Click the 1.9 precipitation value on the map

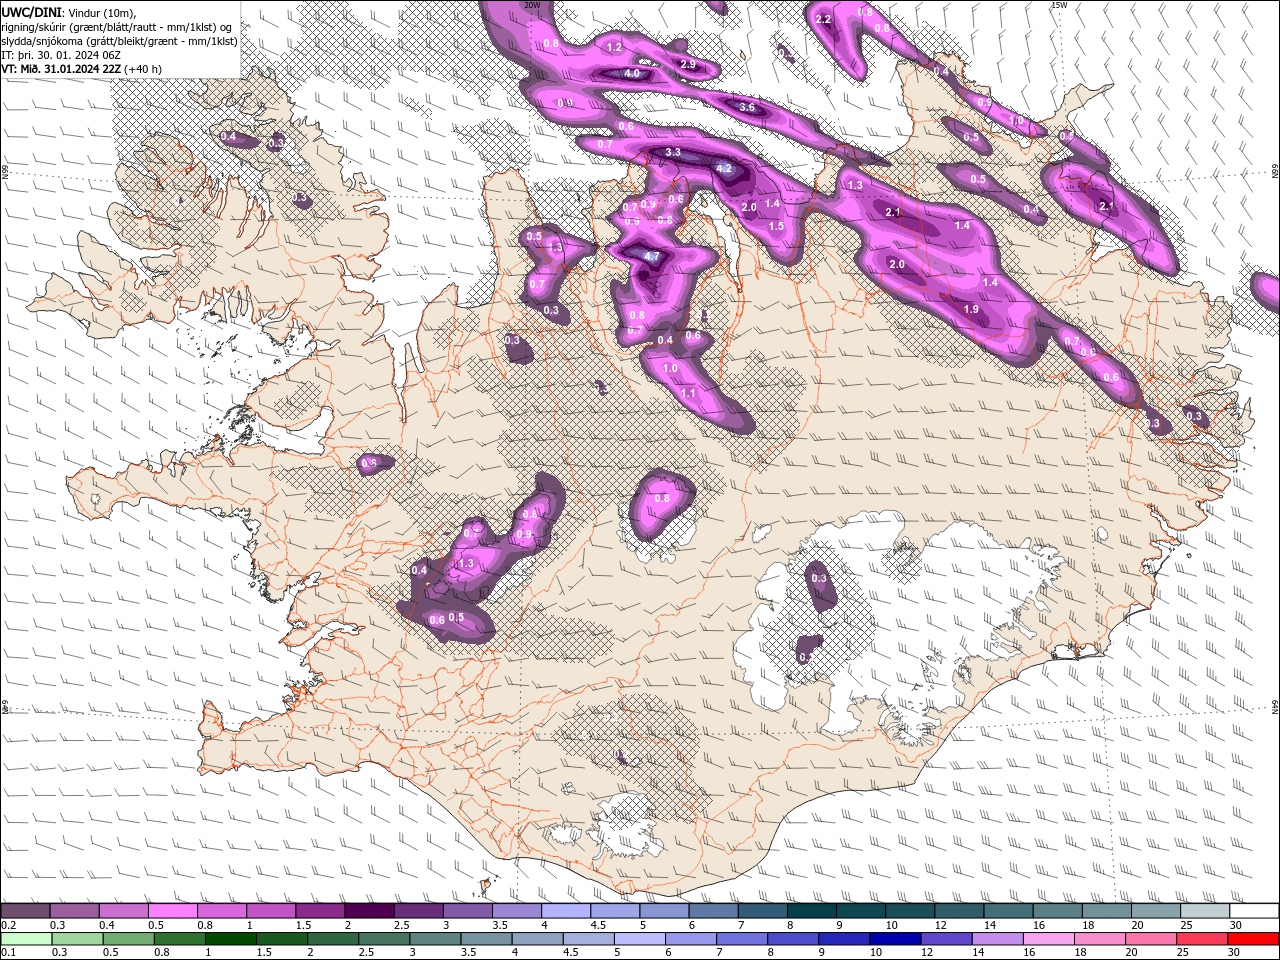point(971,309)
